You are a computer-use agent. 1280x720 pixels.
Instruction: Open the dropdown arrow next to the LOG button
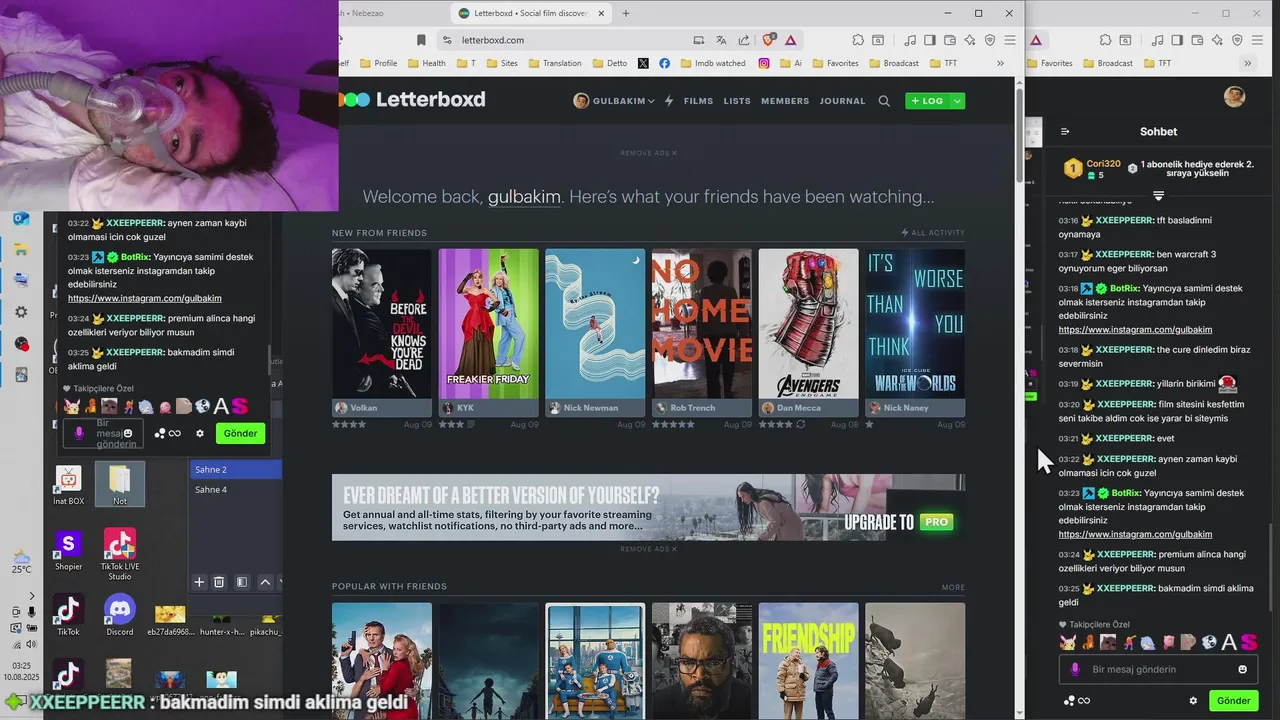pos(957,101)
